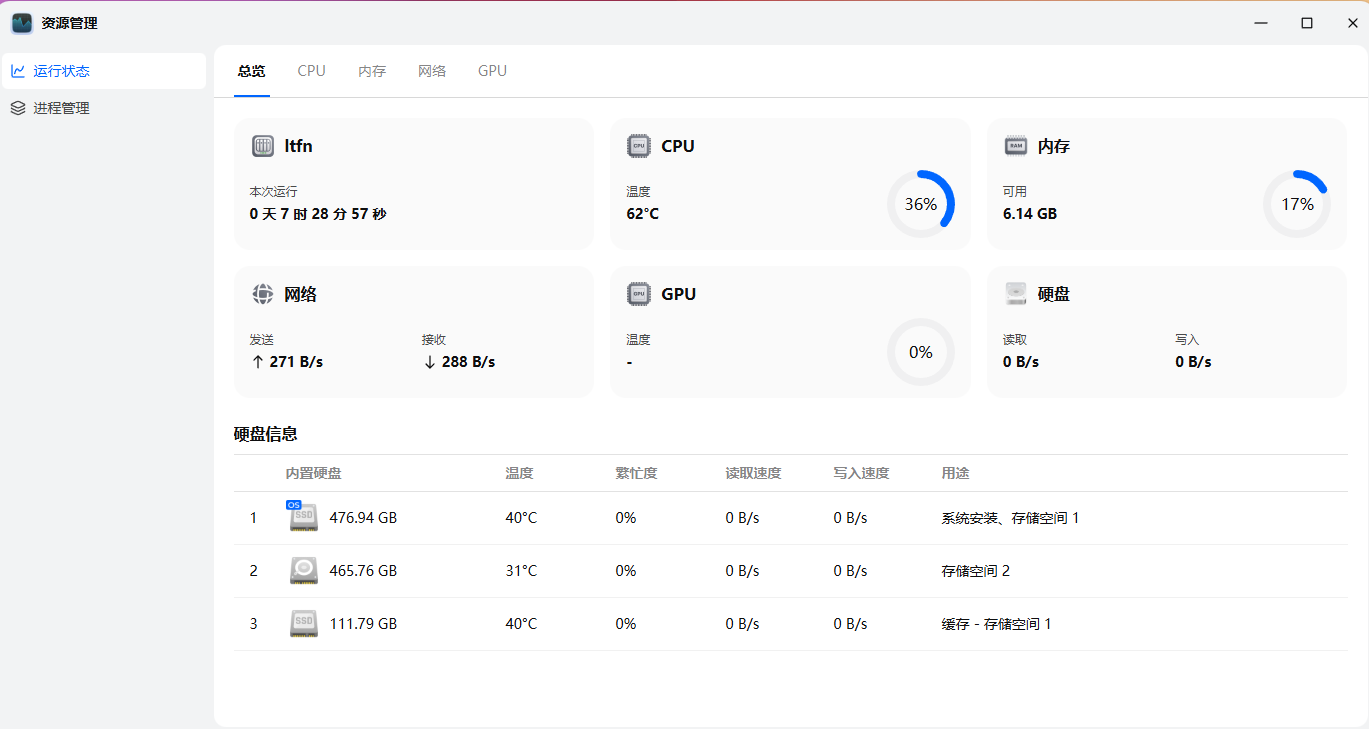Viewport: 1369px width, 729px height.
Task: Click the GPU chip icon
Action: [x=638, y=294]
